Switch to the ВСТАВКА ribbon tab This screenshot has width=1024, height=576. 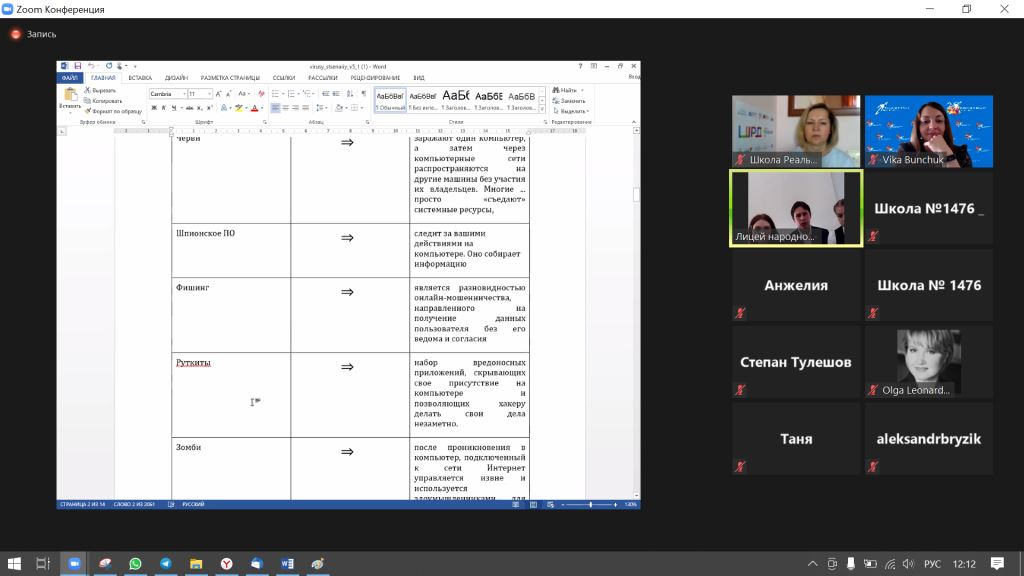coord(140,77)
